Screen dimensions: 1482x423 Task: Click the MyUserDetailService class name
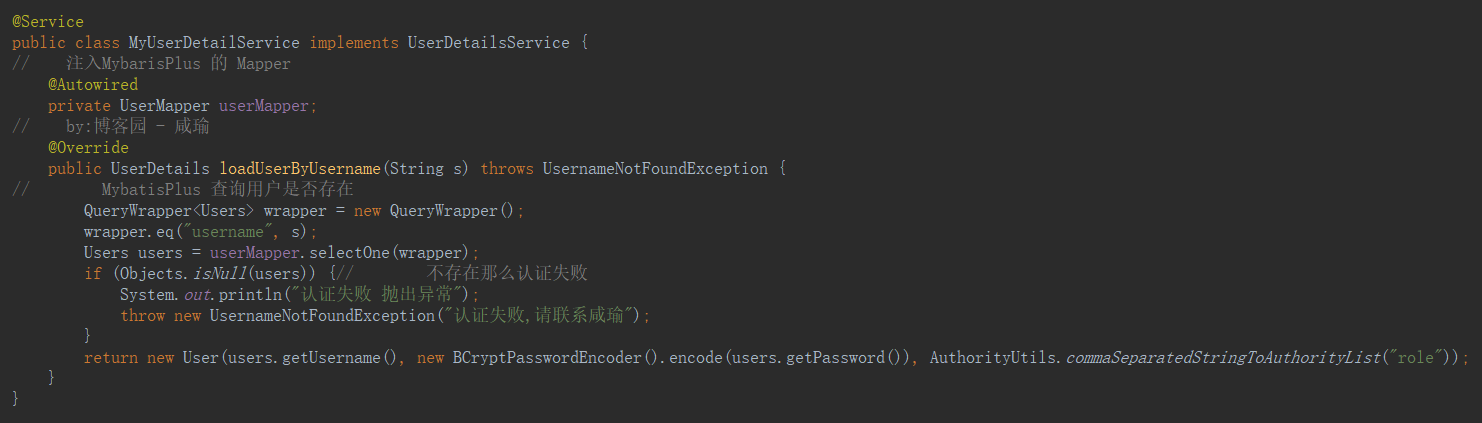coord(214,43)
